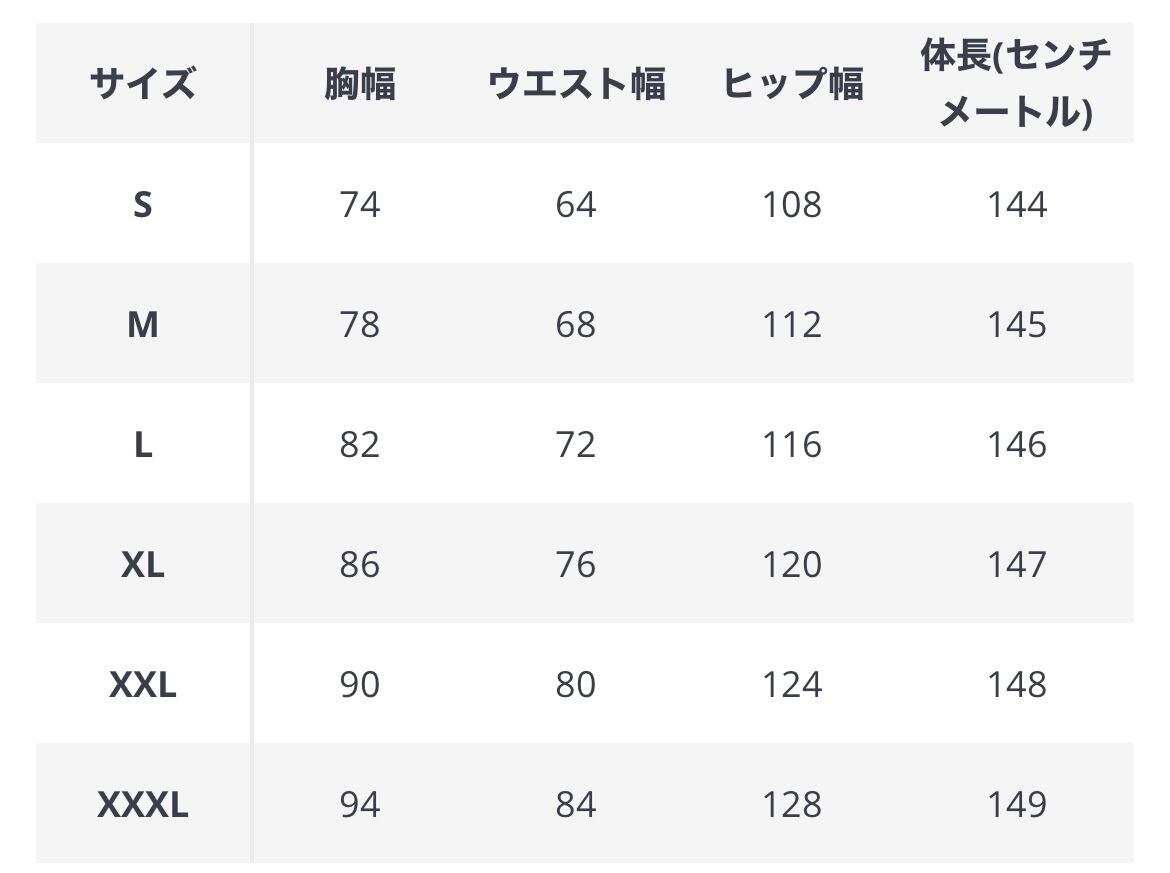Click chest width value 74
Screen dimensions: 1170x873
tap(360, 205)
